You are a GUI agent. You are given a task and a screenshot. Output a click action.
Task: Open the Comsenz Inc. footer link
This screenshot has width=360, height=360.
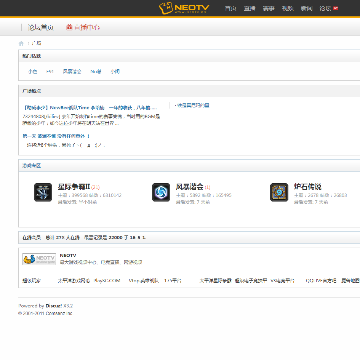click(59, 313)
